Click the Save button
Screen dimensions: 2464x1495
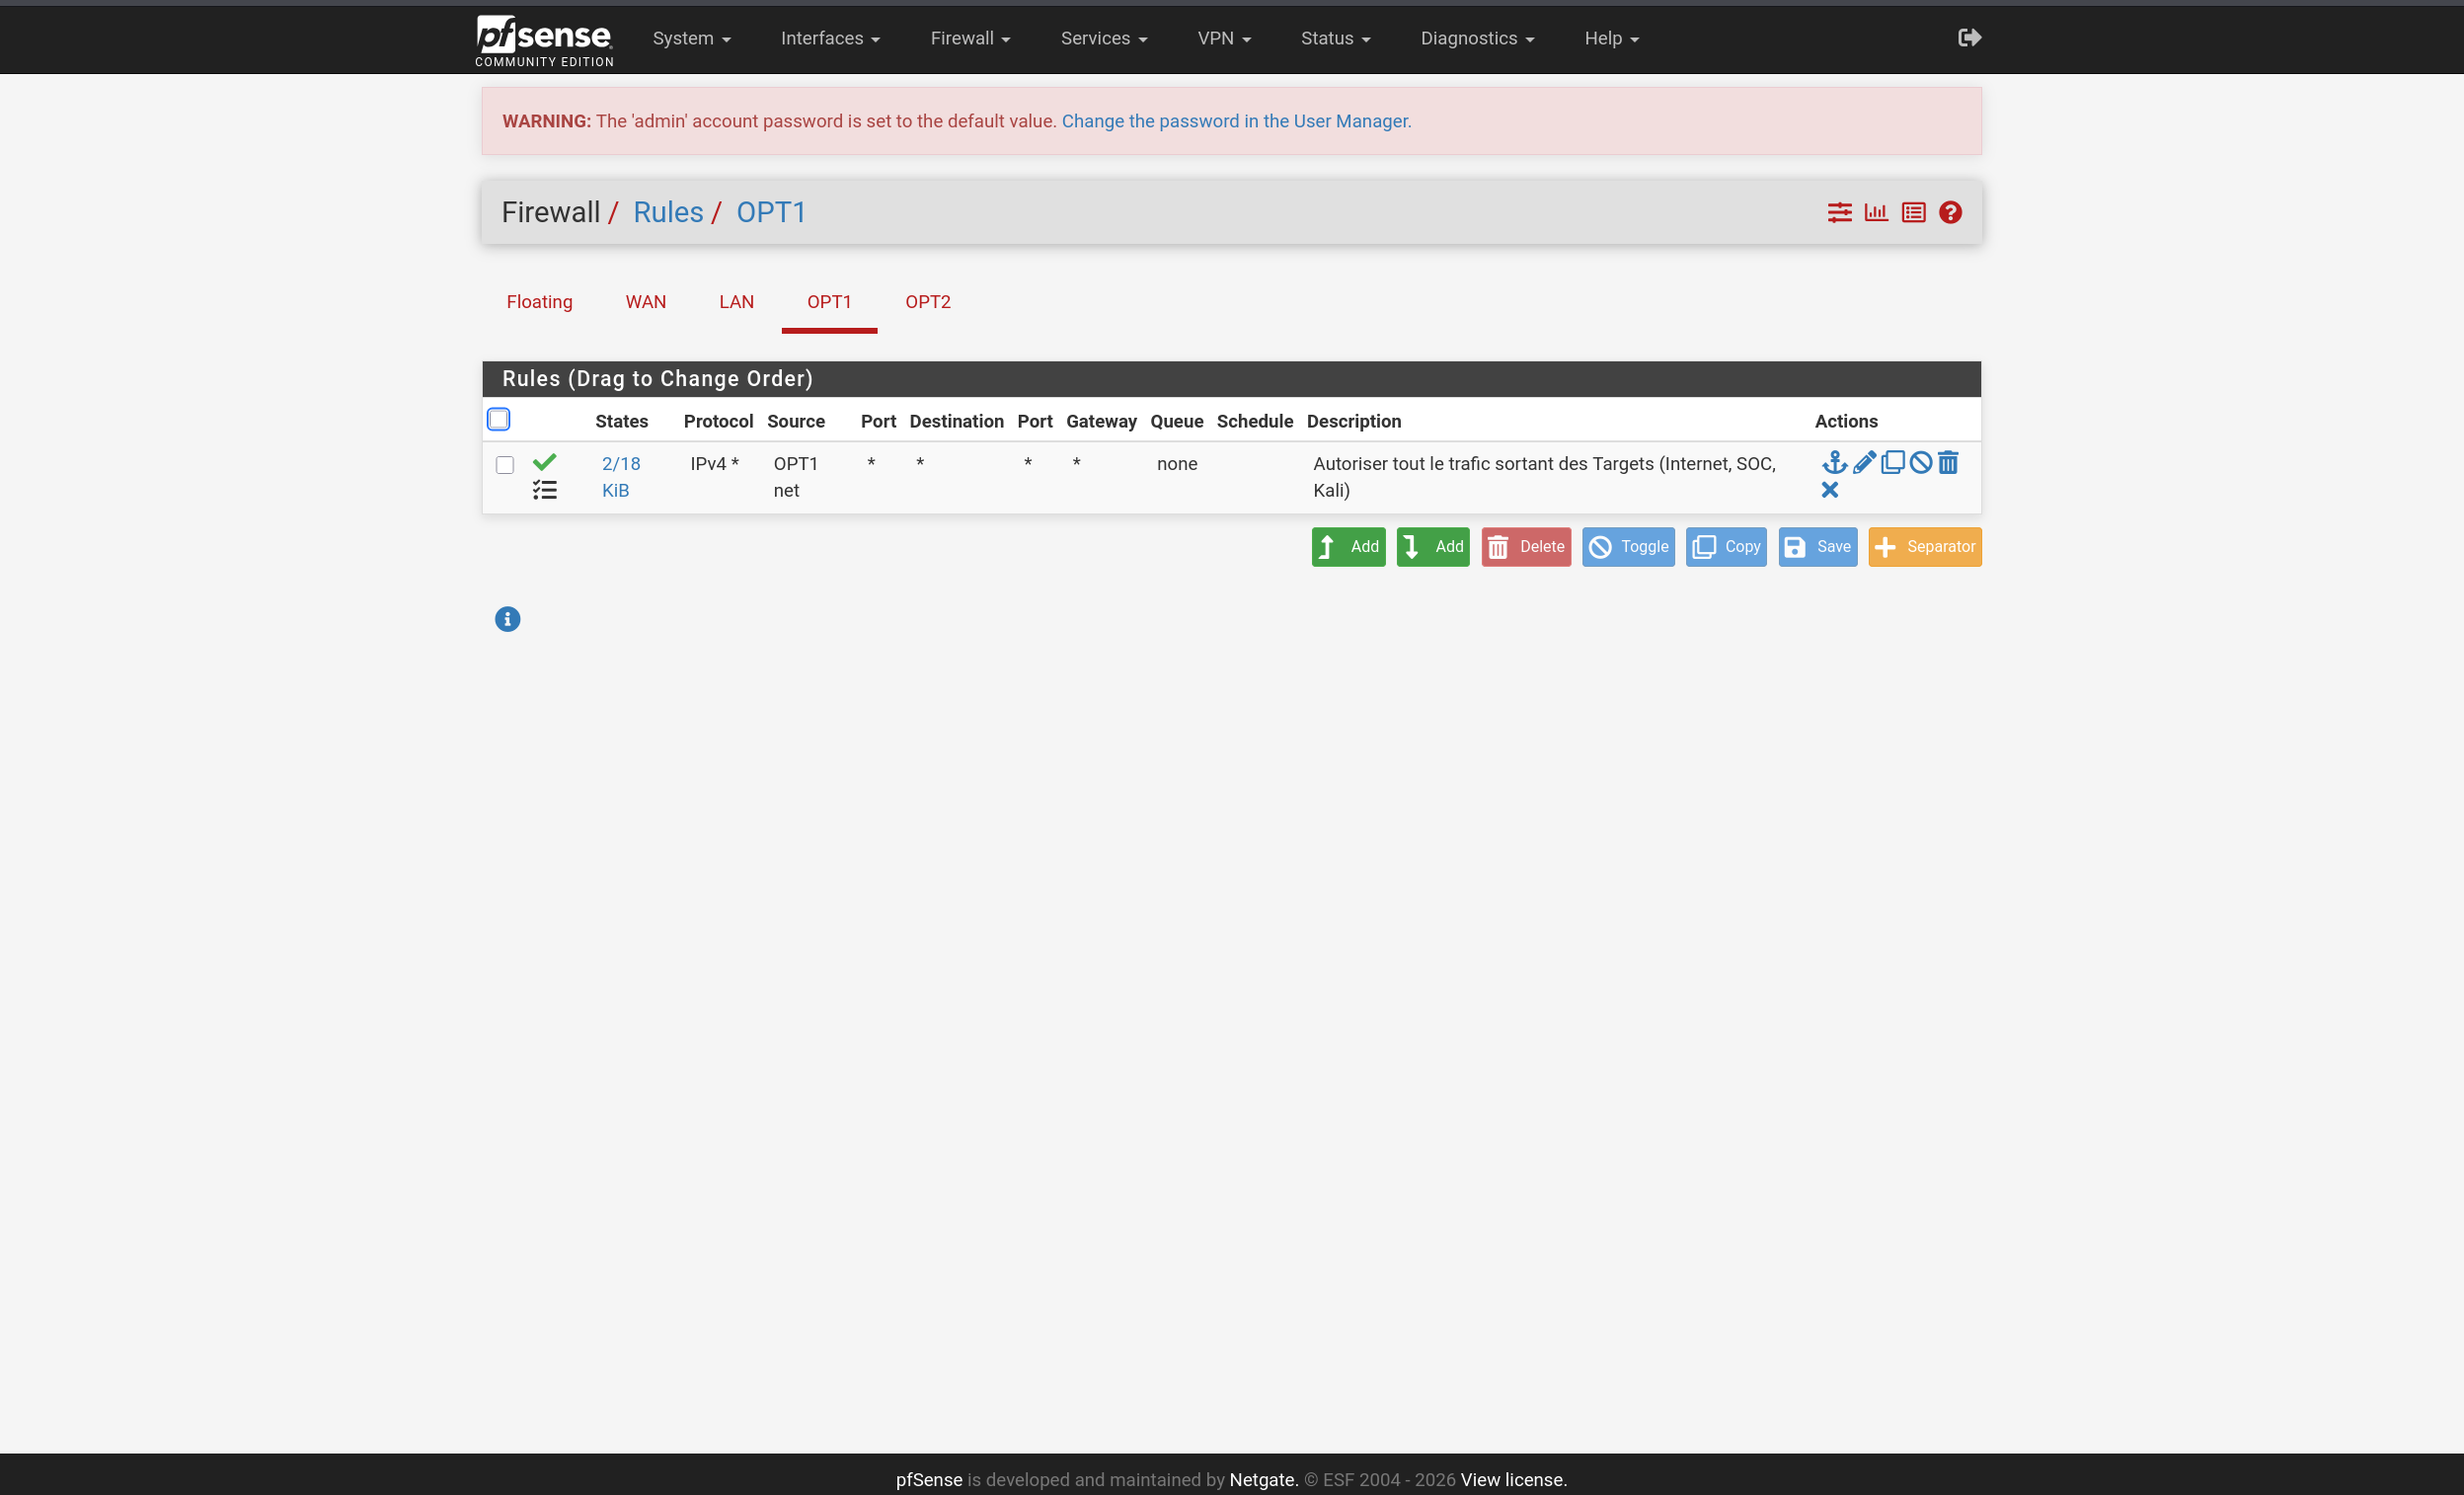coord(1818,547)
